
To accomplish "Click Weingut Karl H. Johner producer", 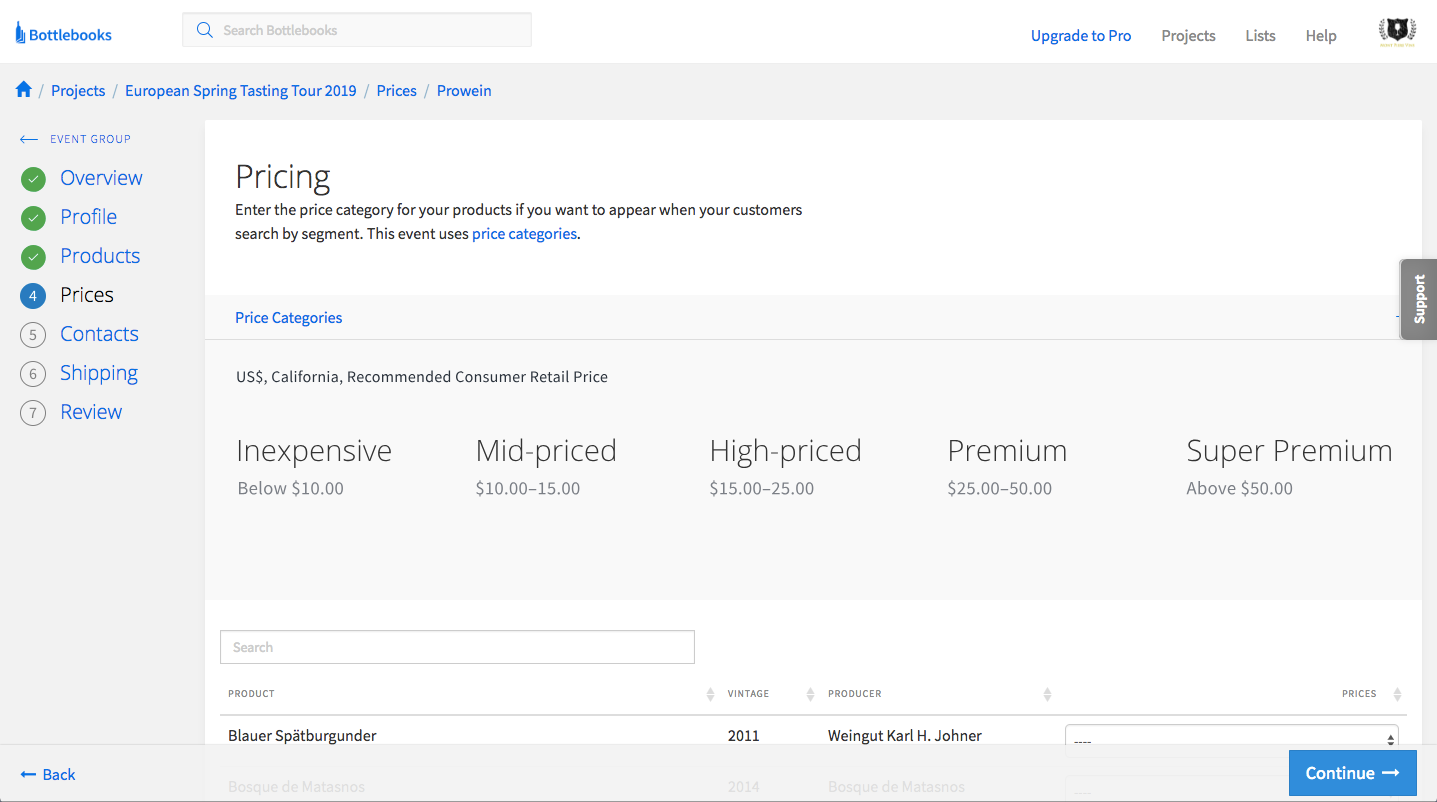I will (905, 736).
